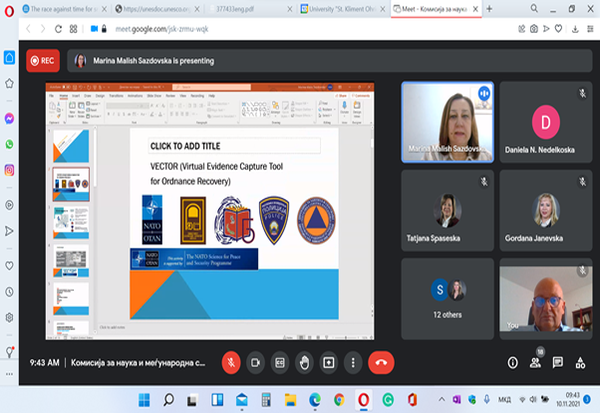This screenshot has height=413, width=600.
Task: Open WhatsApp in the Opera sidebar
Action: (9, 144)
